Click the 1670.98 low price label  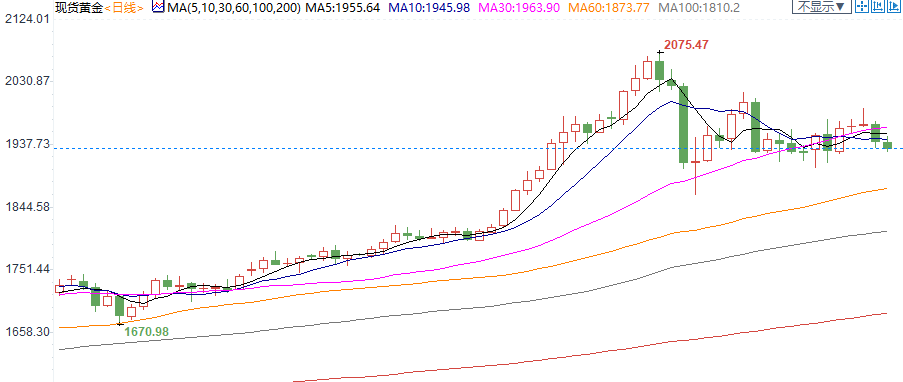click(x=146, y=331)
